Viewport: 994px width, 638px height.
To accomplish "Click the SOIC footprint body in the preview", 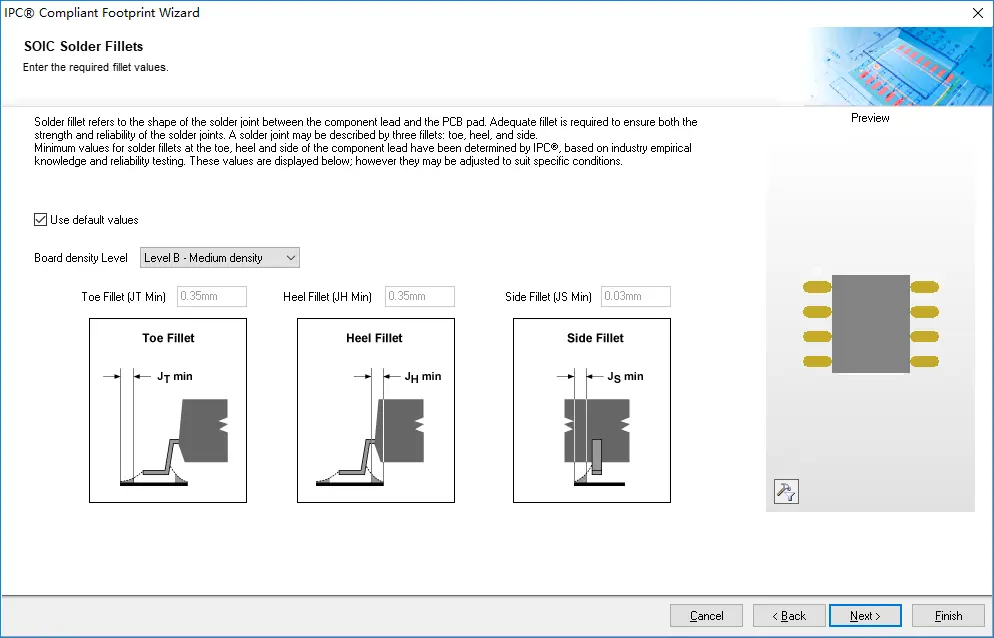I will (870, 324).
